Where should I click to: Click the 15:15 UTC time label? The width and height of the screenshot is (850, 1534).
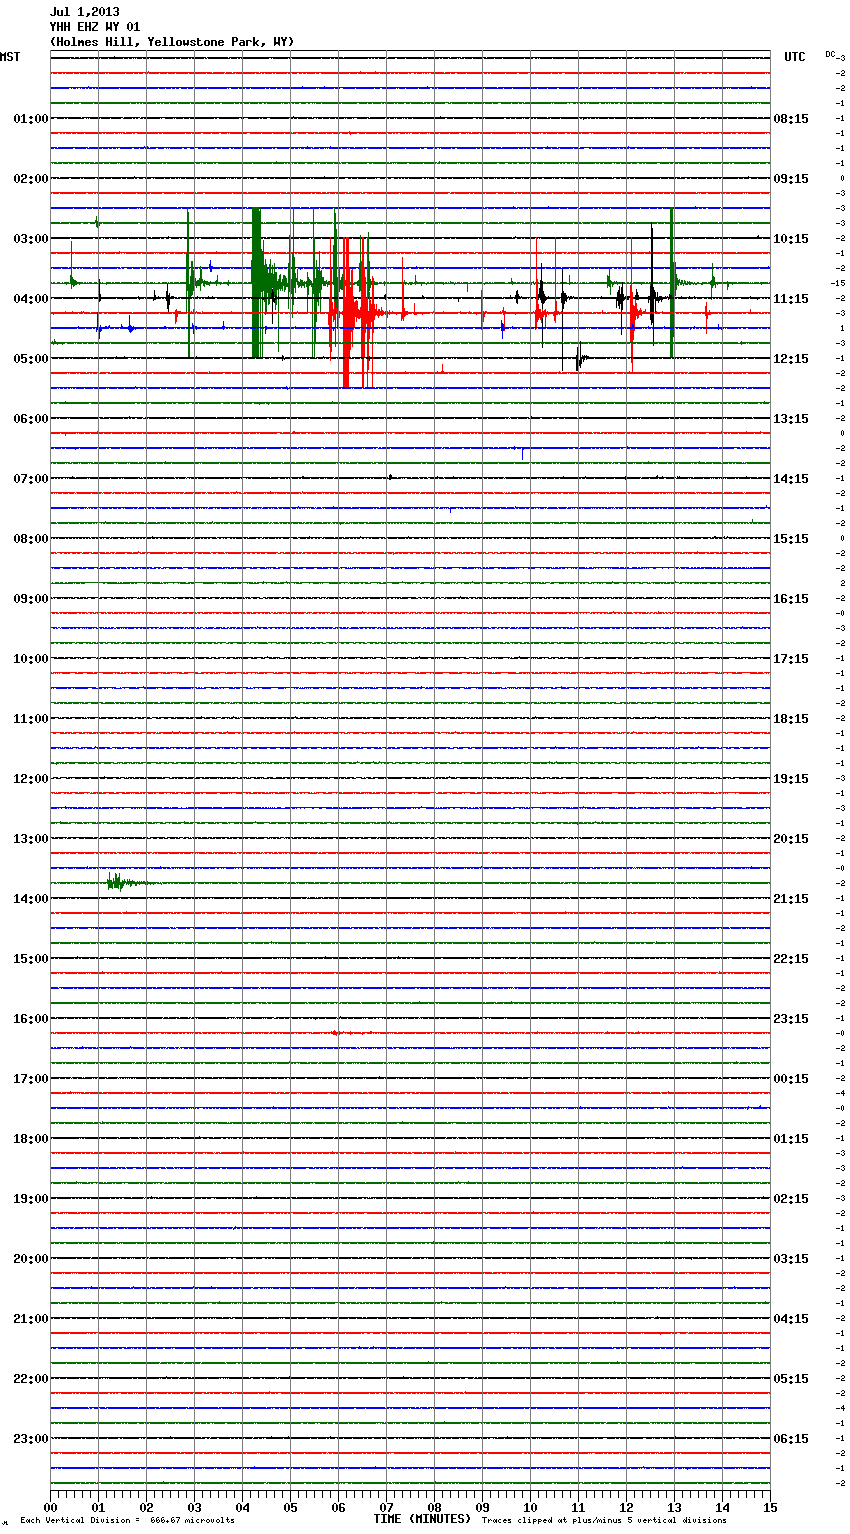click(x=791, y=539)
